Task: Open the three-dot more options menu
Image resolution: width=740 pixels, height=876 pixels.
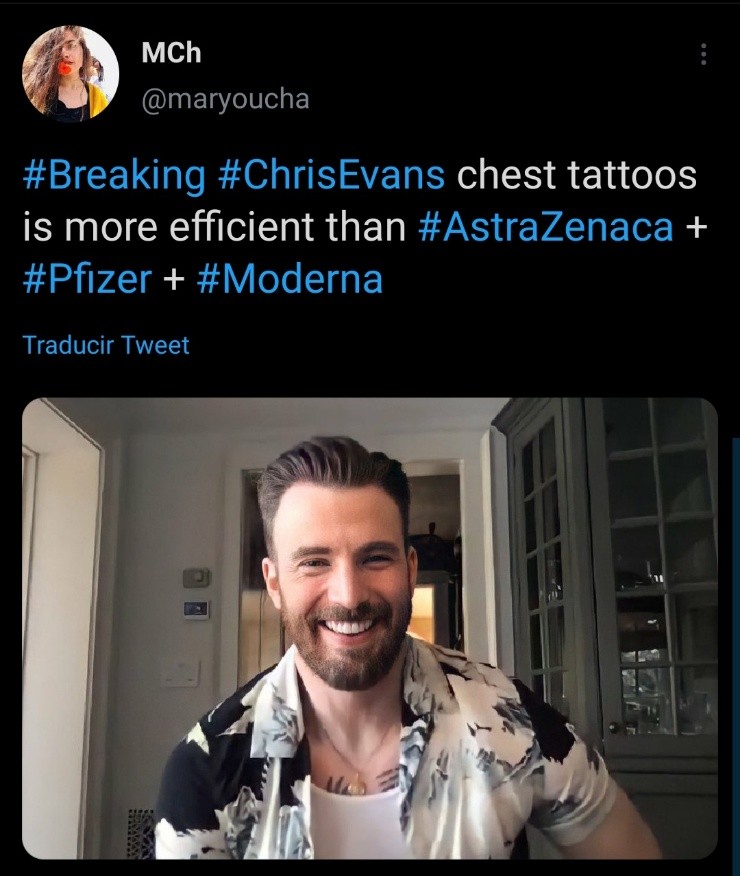Action: pyautogui.click(x=703, y=54)
